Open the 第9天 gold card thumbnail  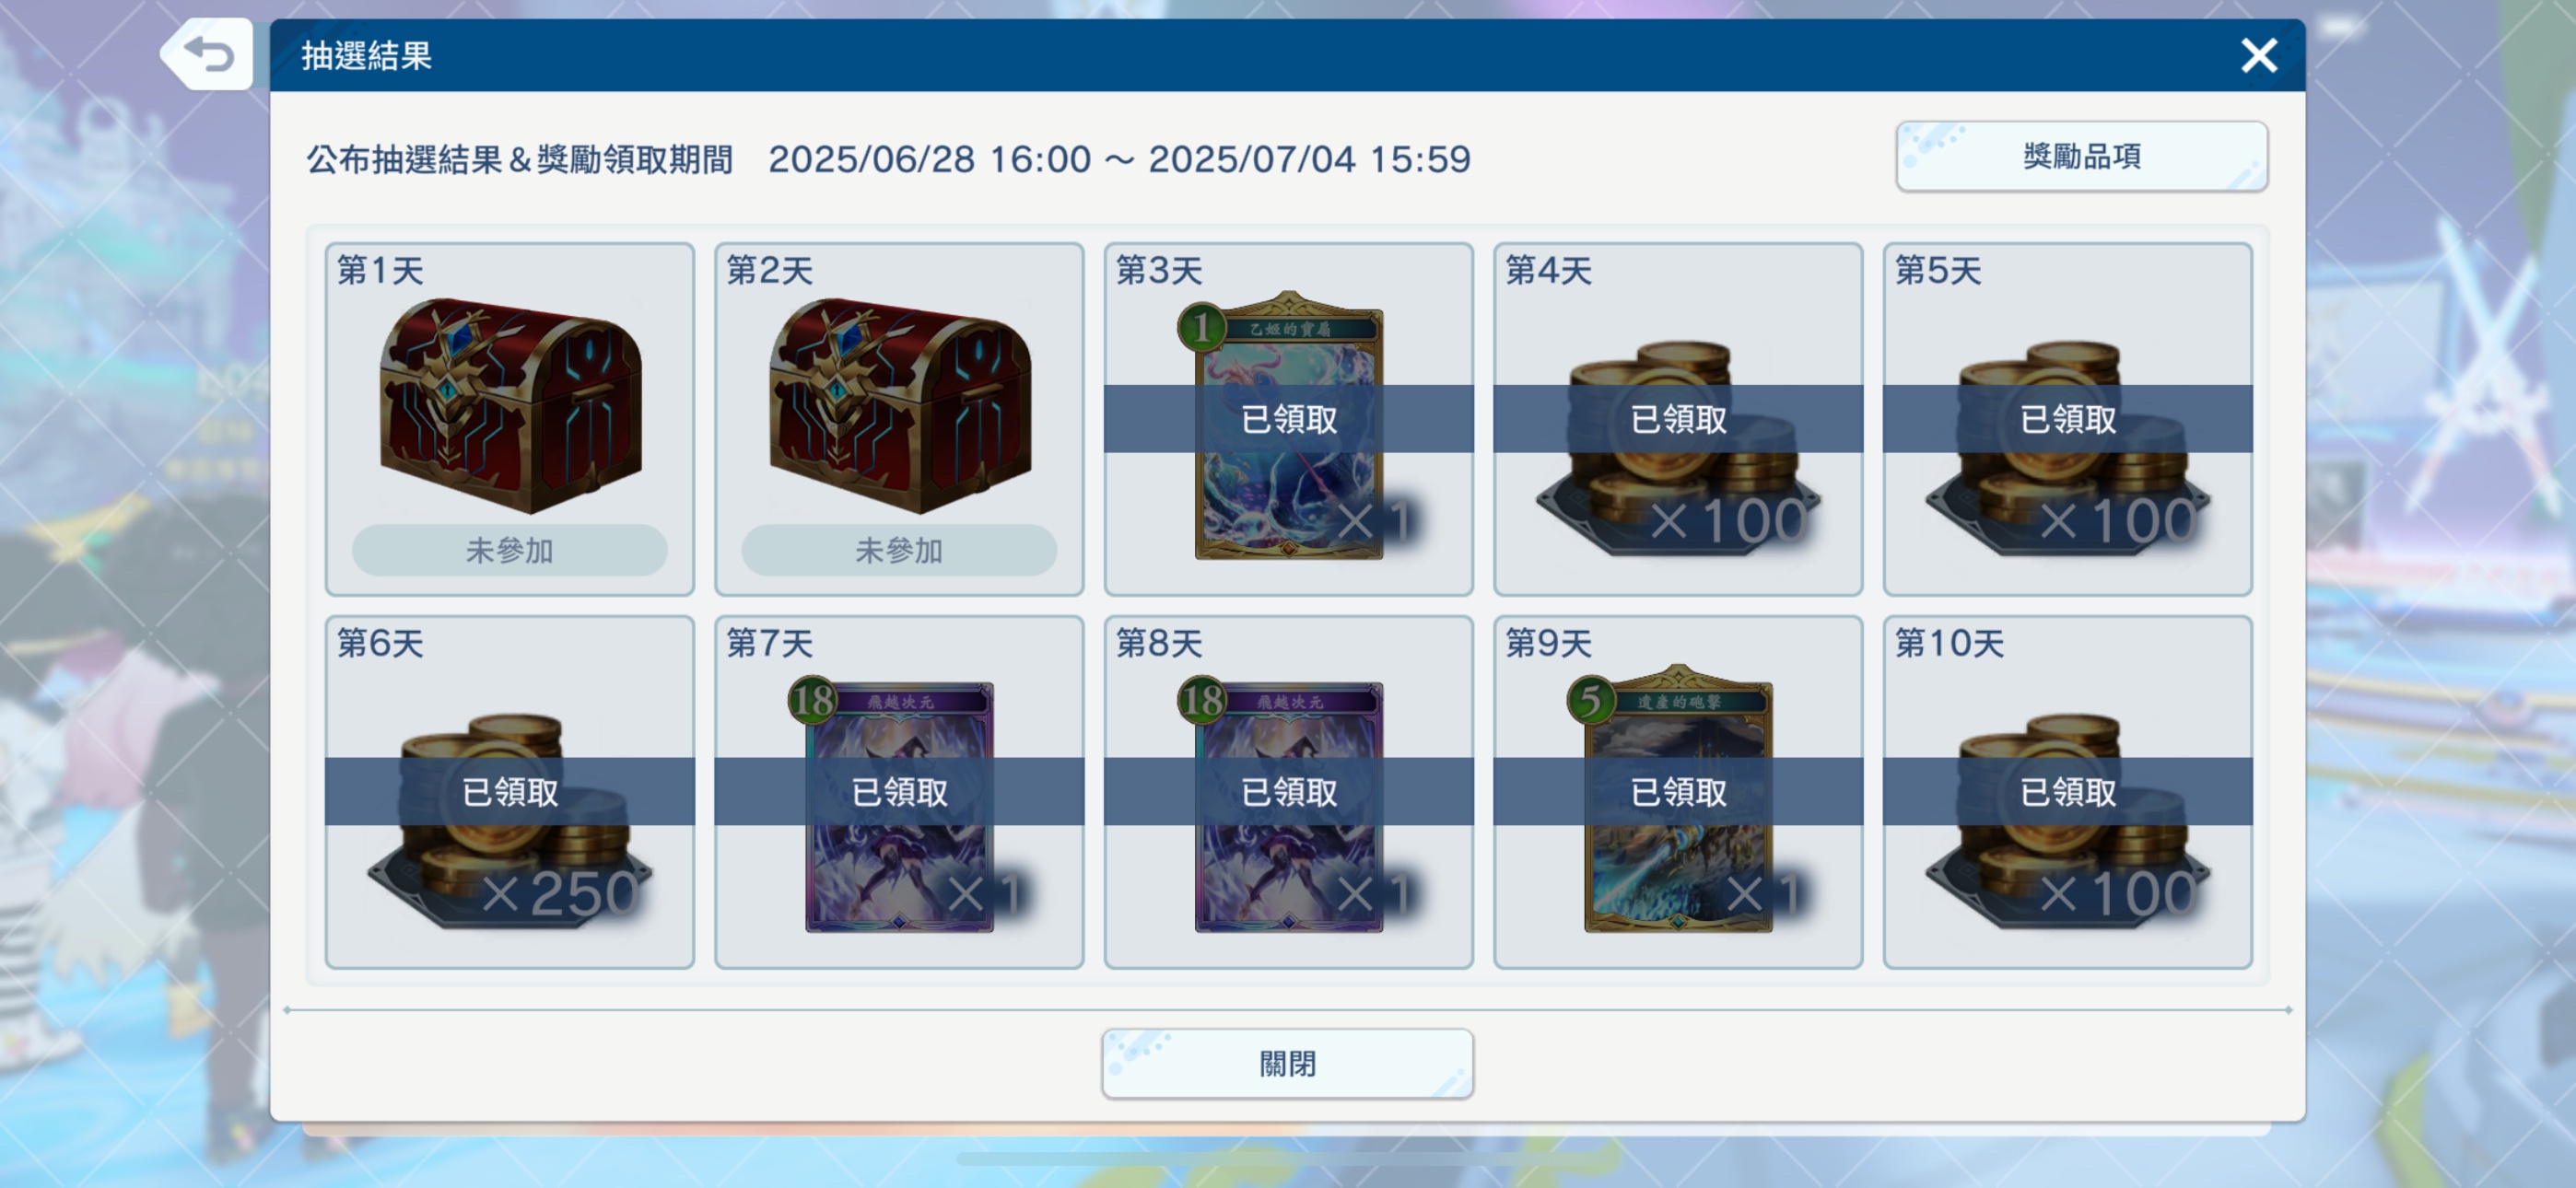(1678, 798)
